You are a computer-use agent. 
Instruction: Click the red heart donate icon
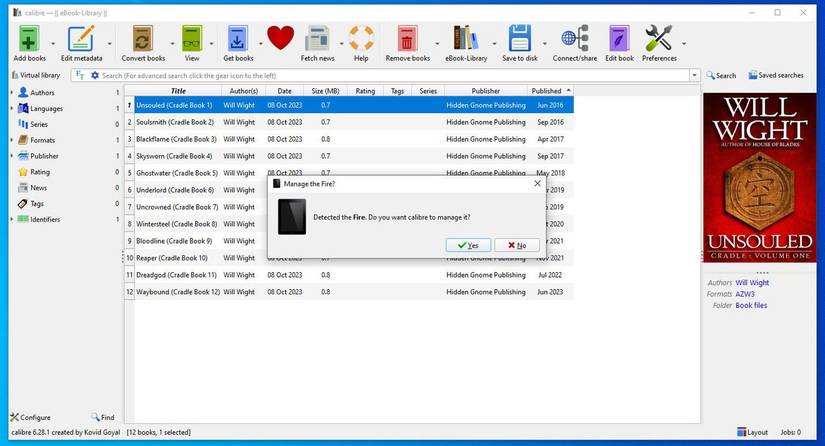point(280,38)
